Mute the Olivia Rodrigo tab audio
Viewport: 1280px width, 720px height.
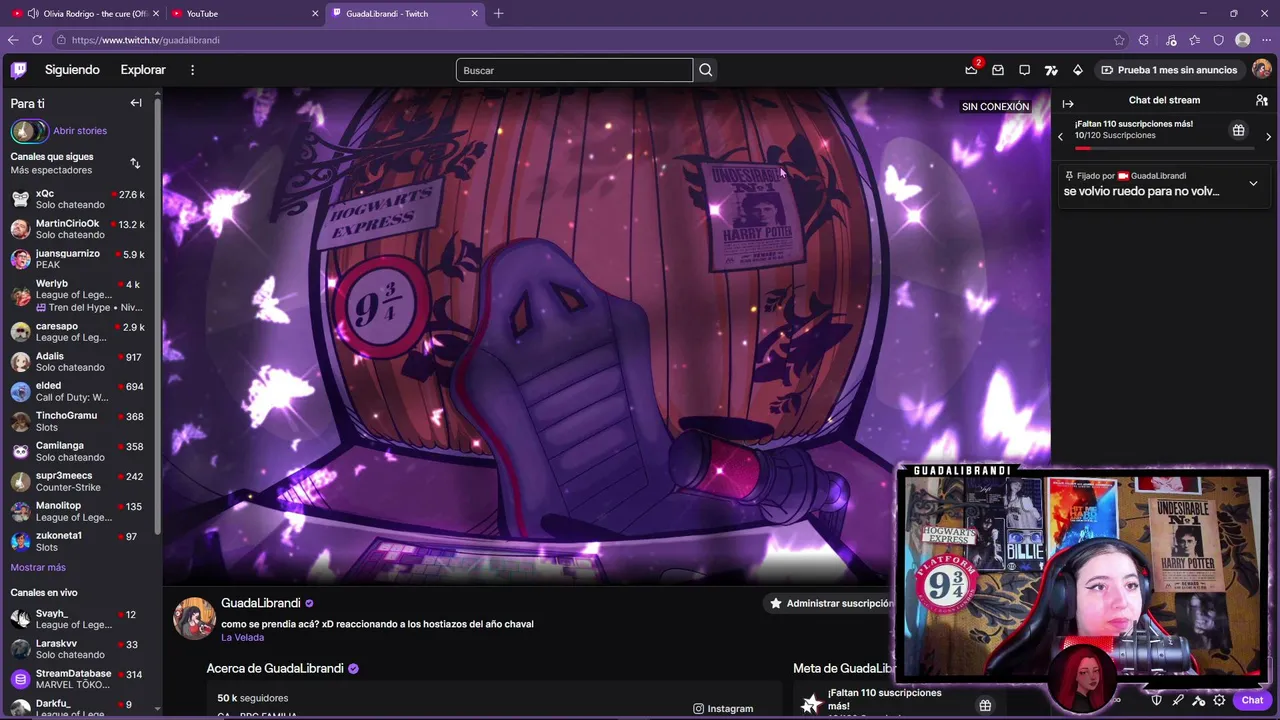(x=33, y=13)
